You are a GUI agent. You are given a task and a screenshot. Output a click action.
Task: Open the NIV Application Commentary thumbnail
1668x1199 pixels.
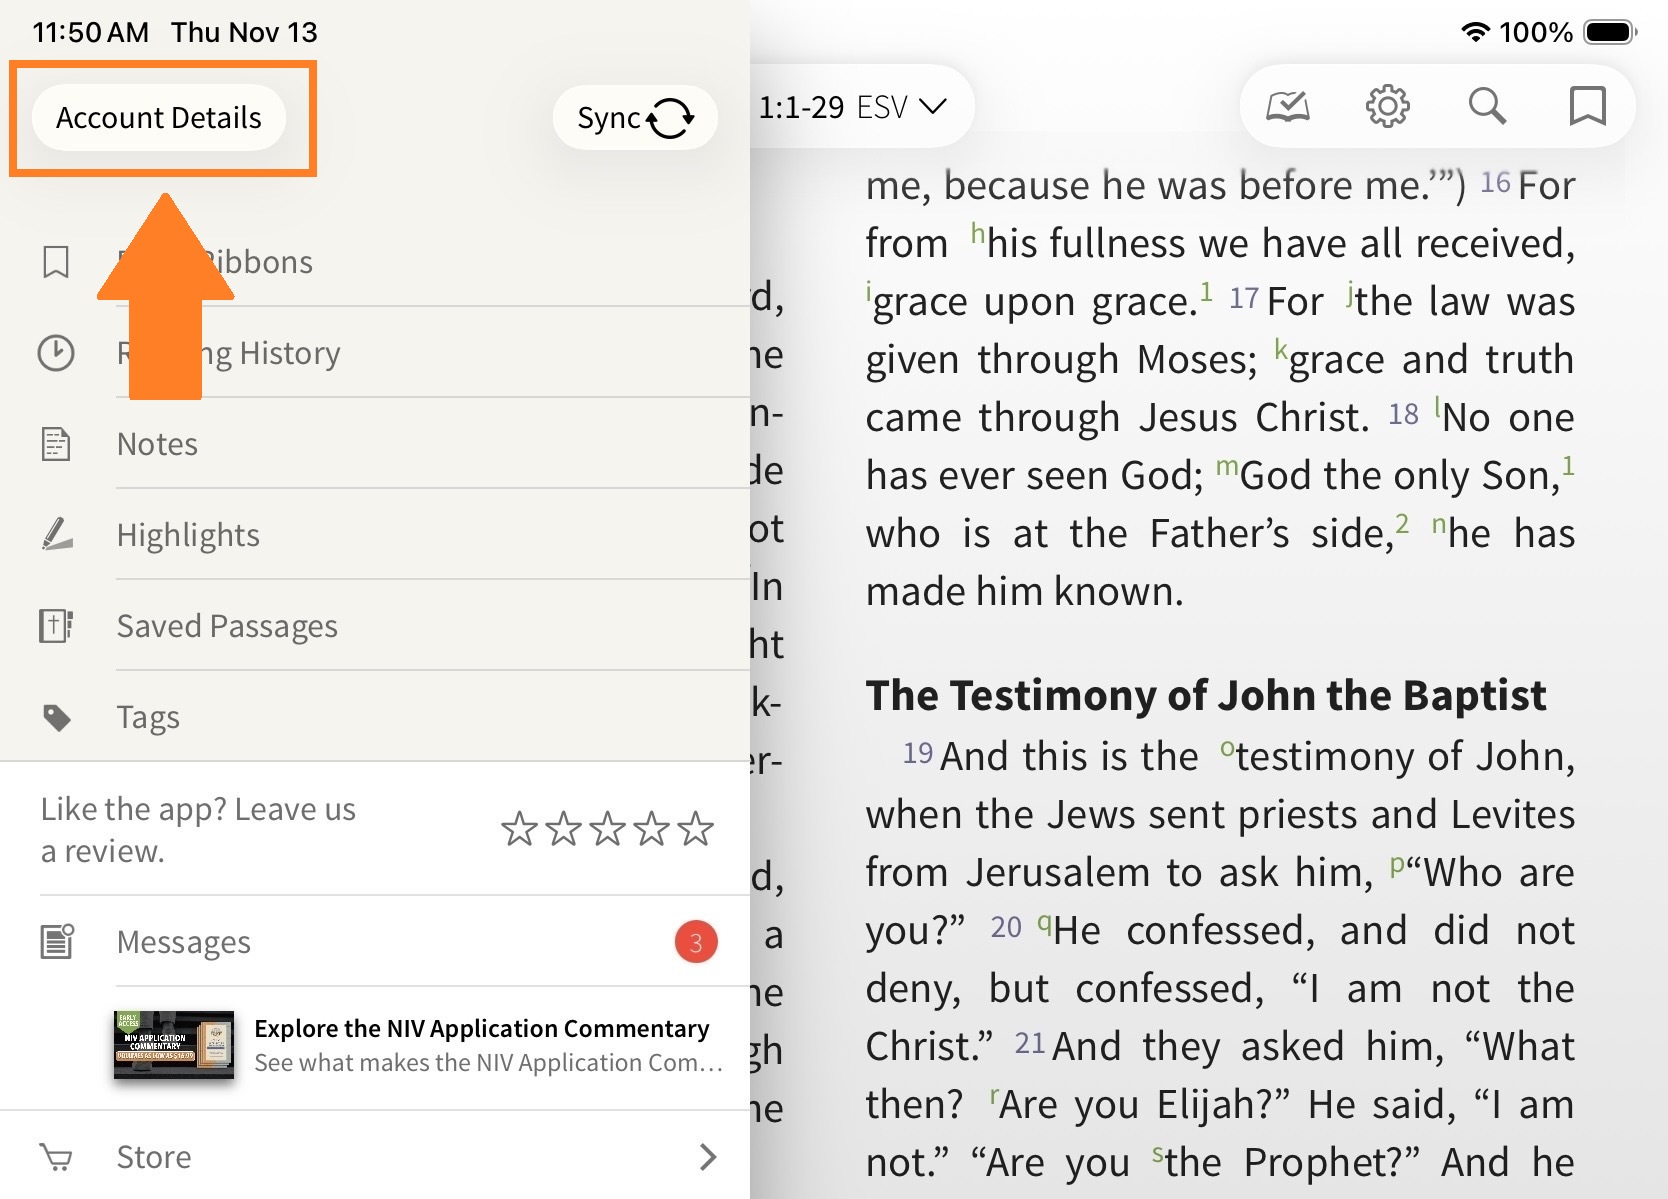pos(174,1045)
